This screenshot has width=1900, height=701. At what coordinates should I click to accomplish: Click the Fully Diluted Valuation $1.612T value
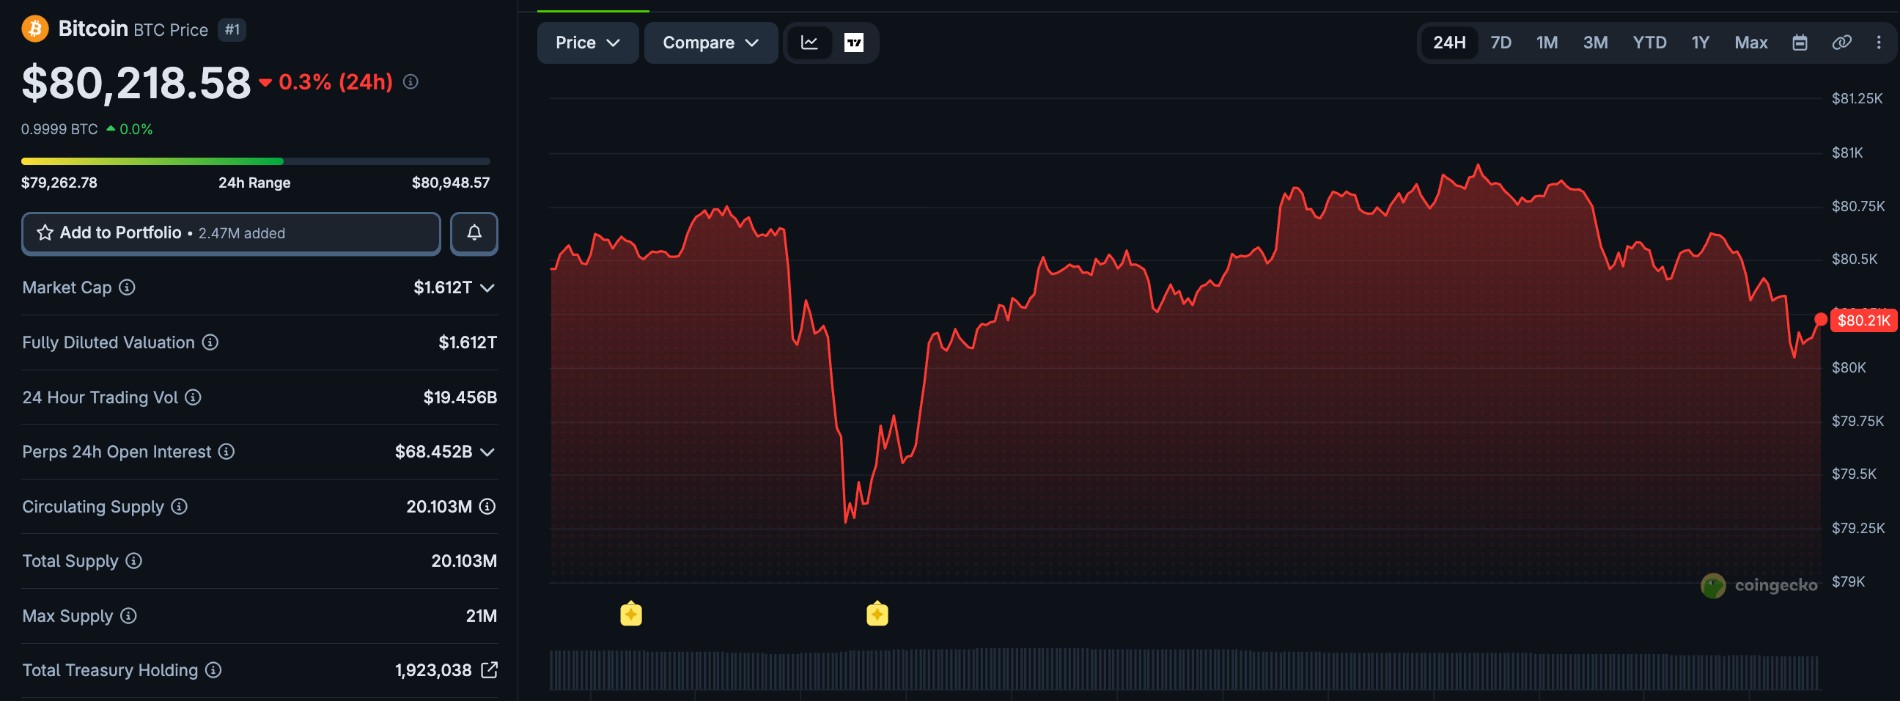[467, 342]
